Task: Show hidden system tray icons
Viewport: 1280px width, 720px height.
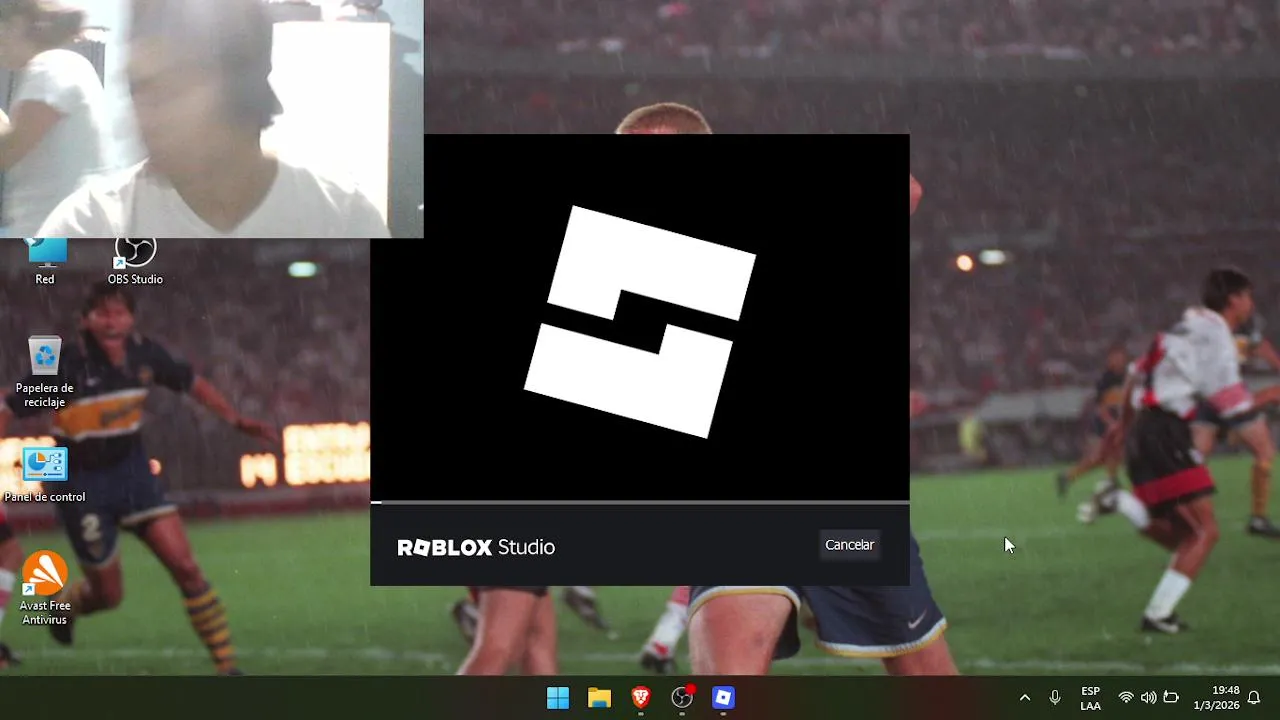Action: tap(1024, 698)
